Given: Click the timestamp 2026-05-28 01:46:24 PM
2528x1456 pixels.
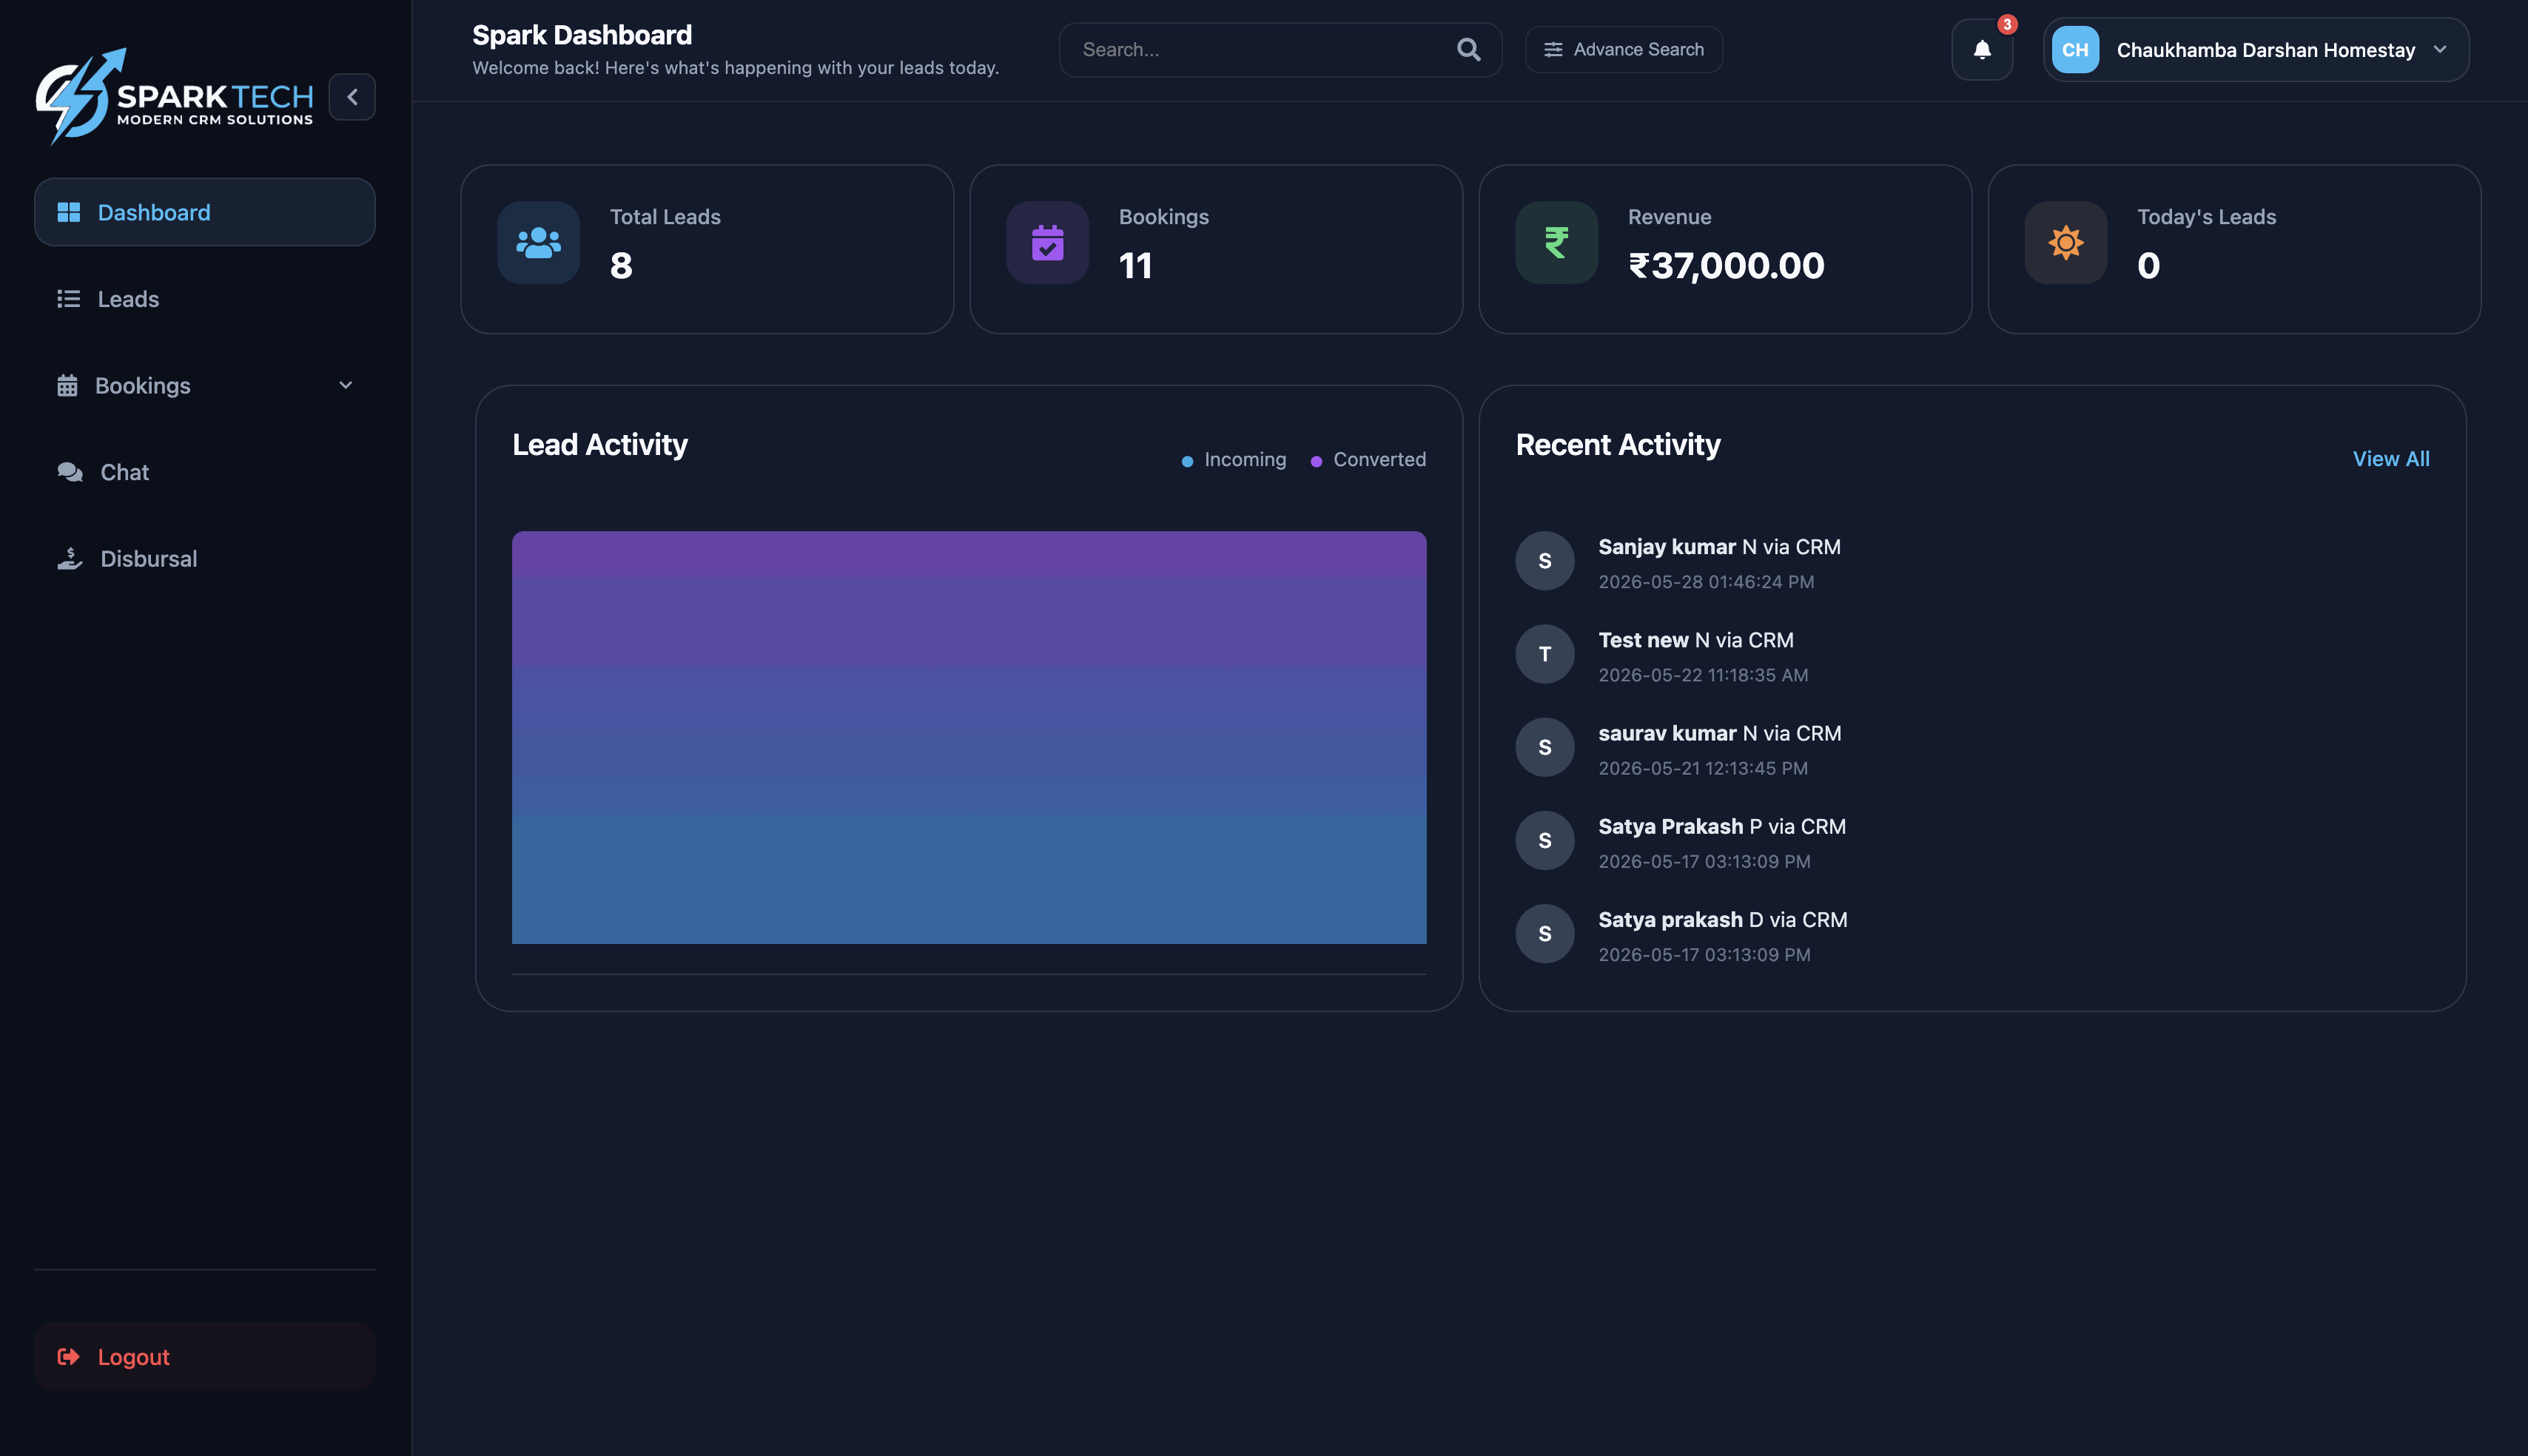Looking at the screenshot, I should (1706, 582).
